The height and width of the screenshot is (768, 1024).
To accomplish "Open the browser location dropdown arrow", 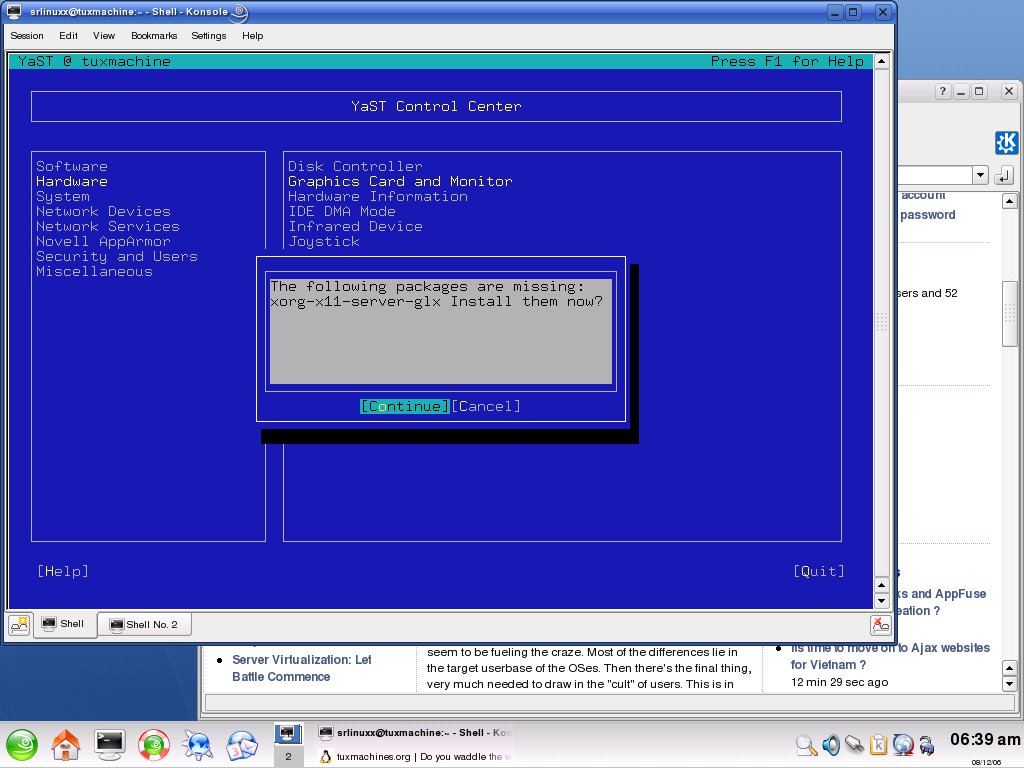I will (x=980, y=175).
